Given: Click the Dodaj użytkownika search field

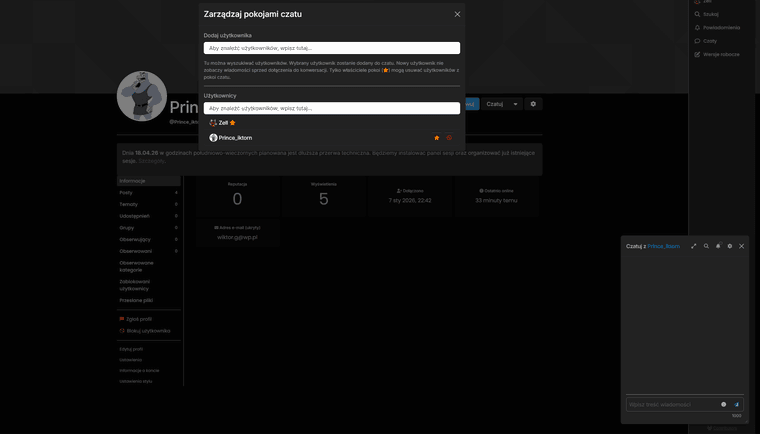Looking at the screenshot, I should (331, 48).
